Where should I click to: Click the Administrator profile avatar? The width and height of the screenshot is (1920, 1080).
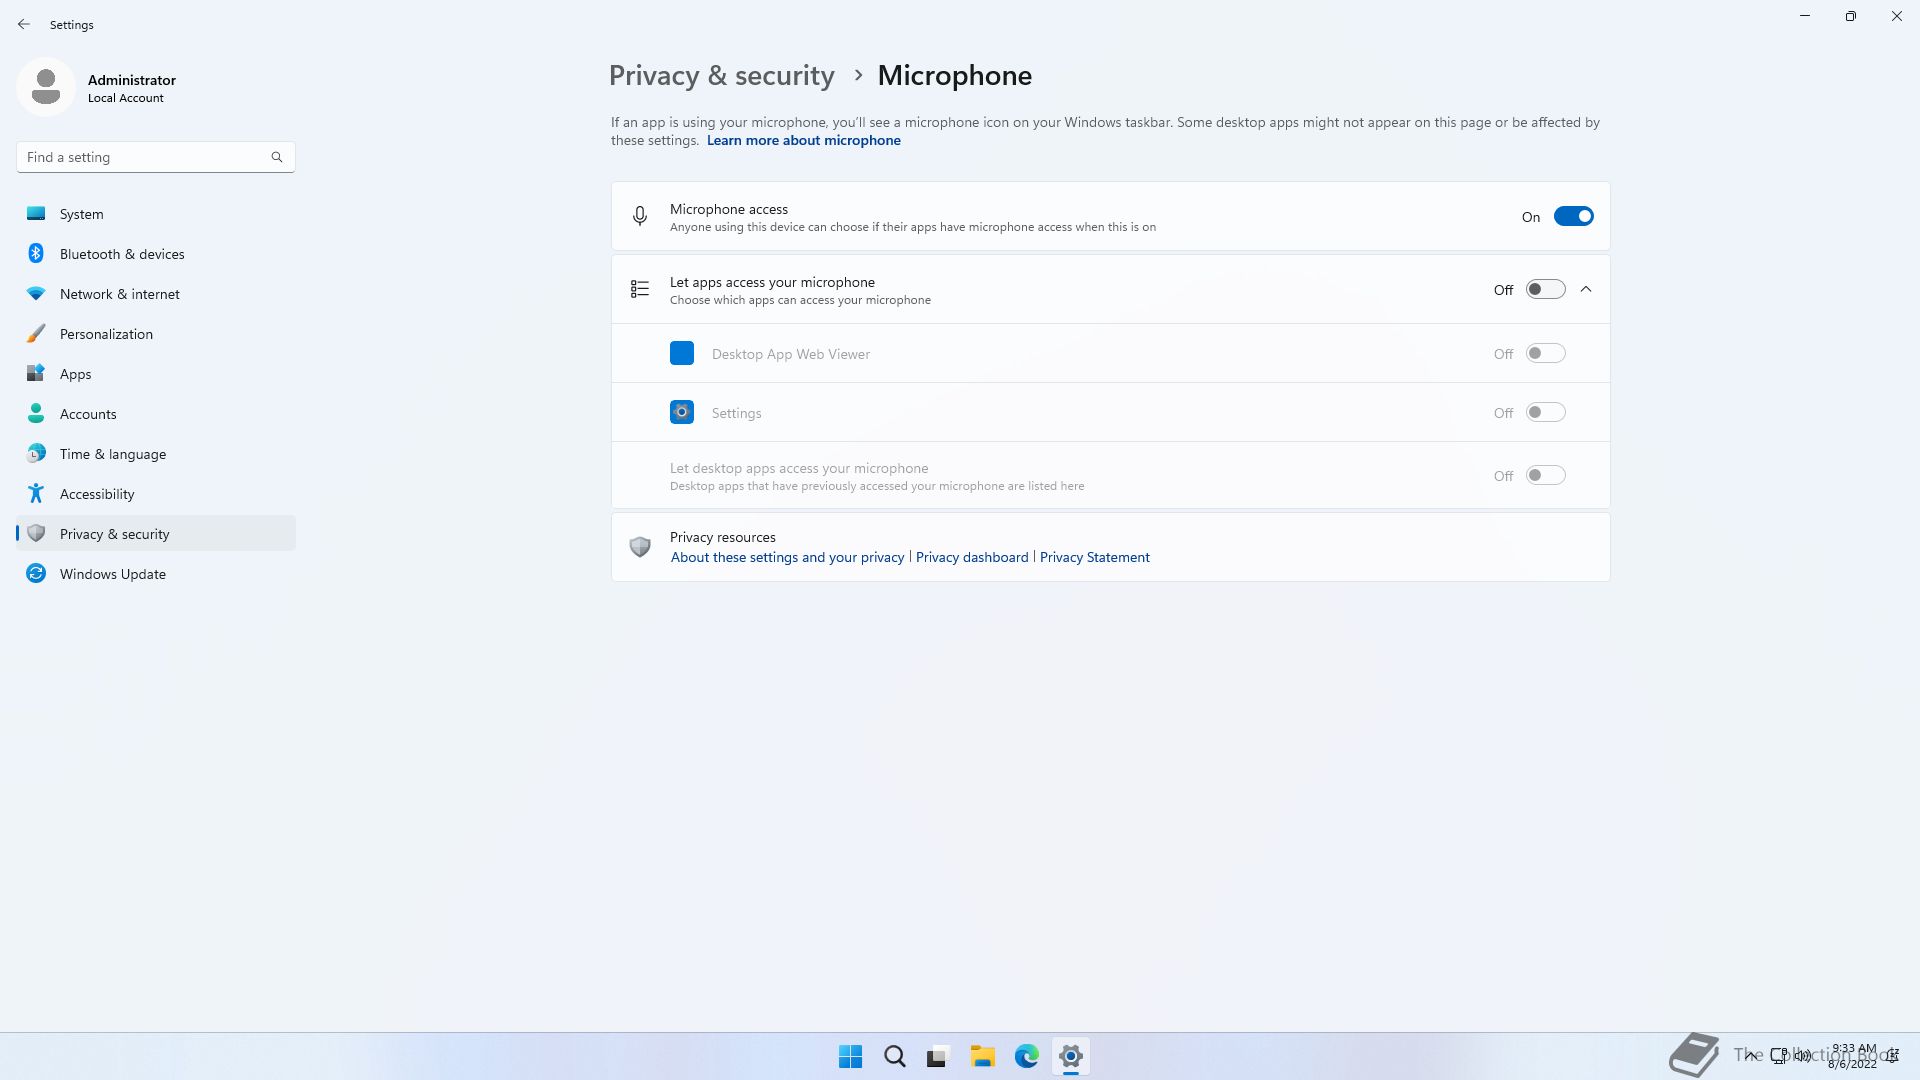click(x=46, y=87)
